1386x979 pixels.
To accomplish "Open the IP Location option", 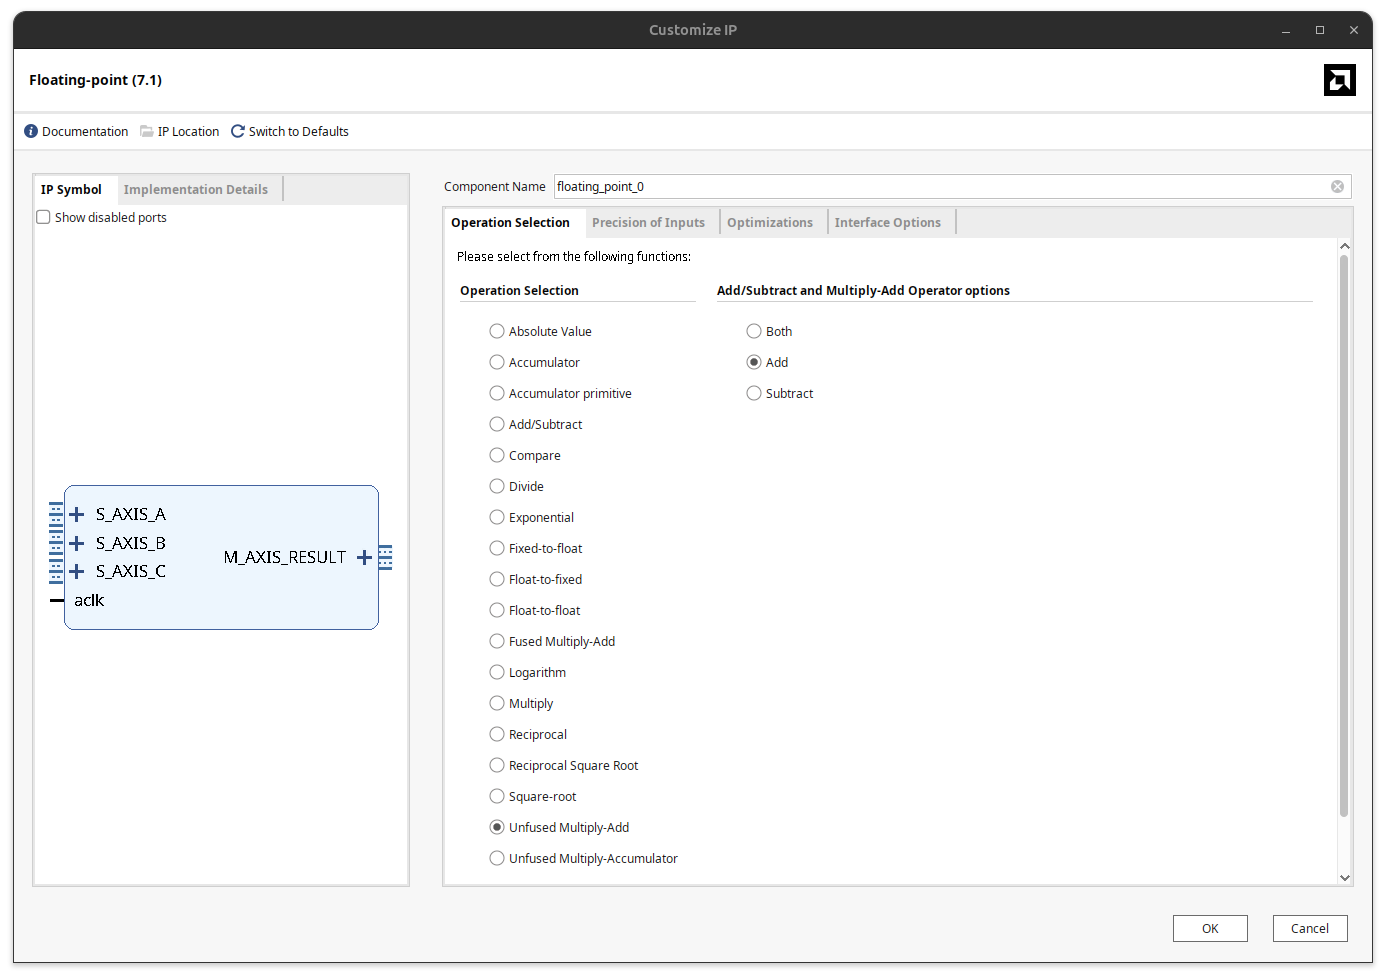I will 188,131.
